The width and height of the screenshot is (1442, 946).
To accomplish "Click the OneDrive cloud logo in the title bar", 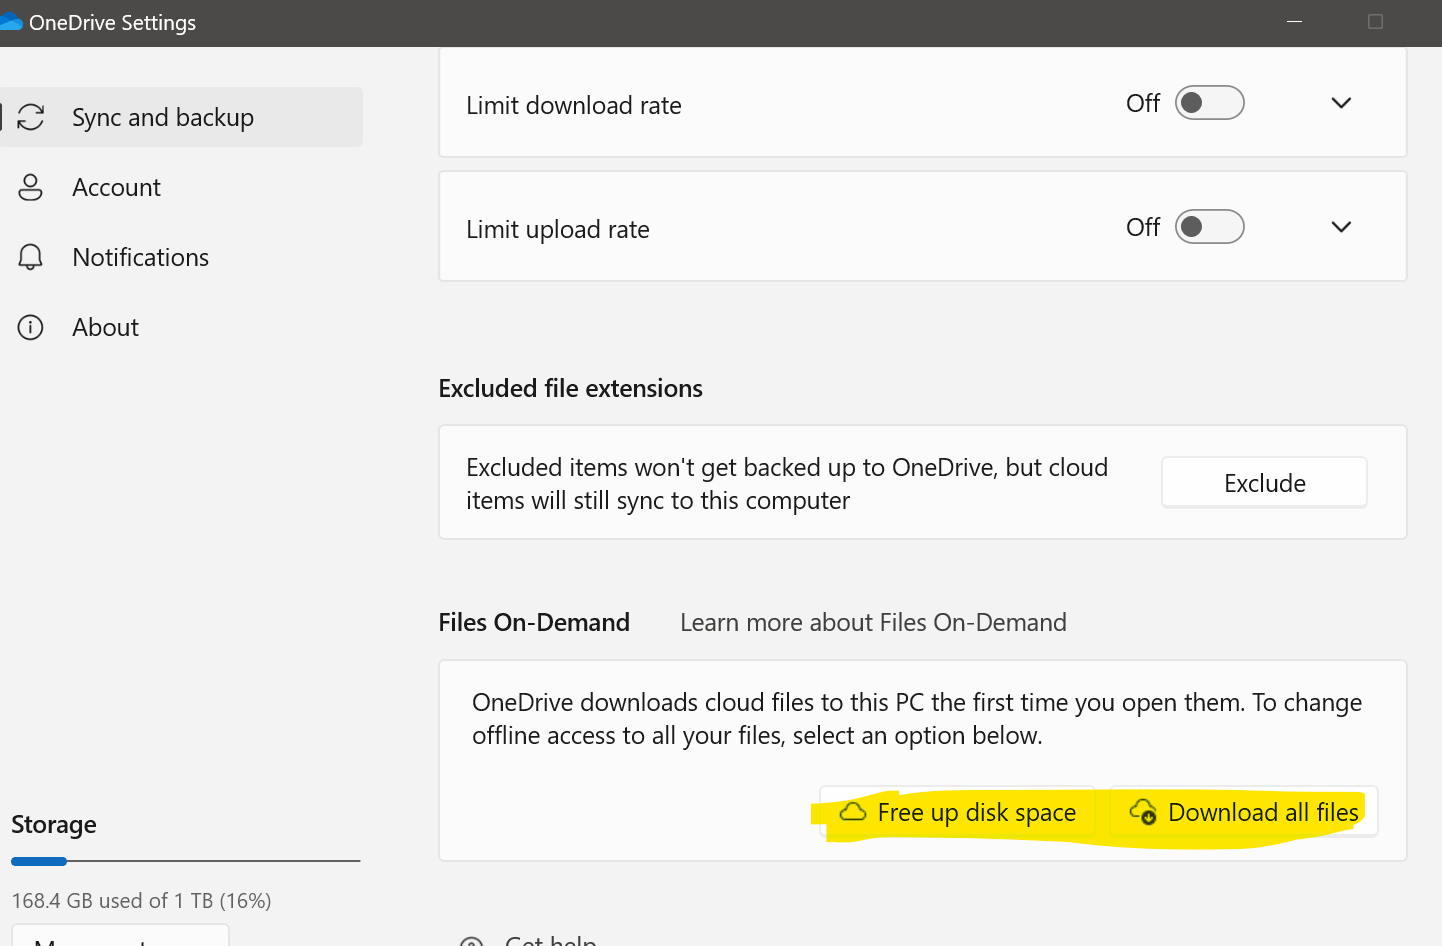I will 13,21.
